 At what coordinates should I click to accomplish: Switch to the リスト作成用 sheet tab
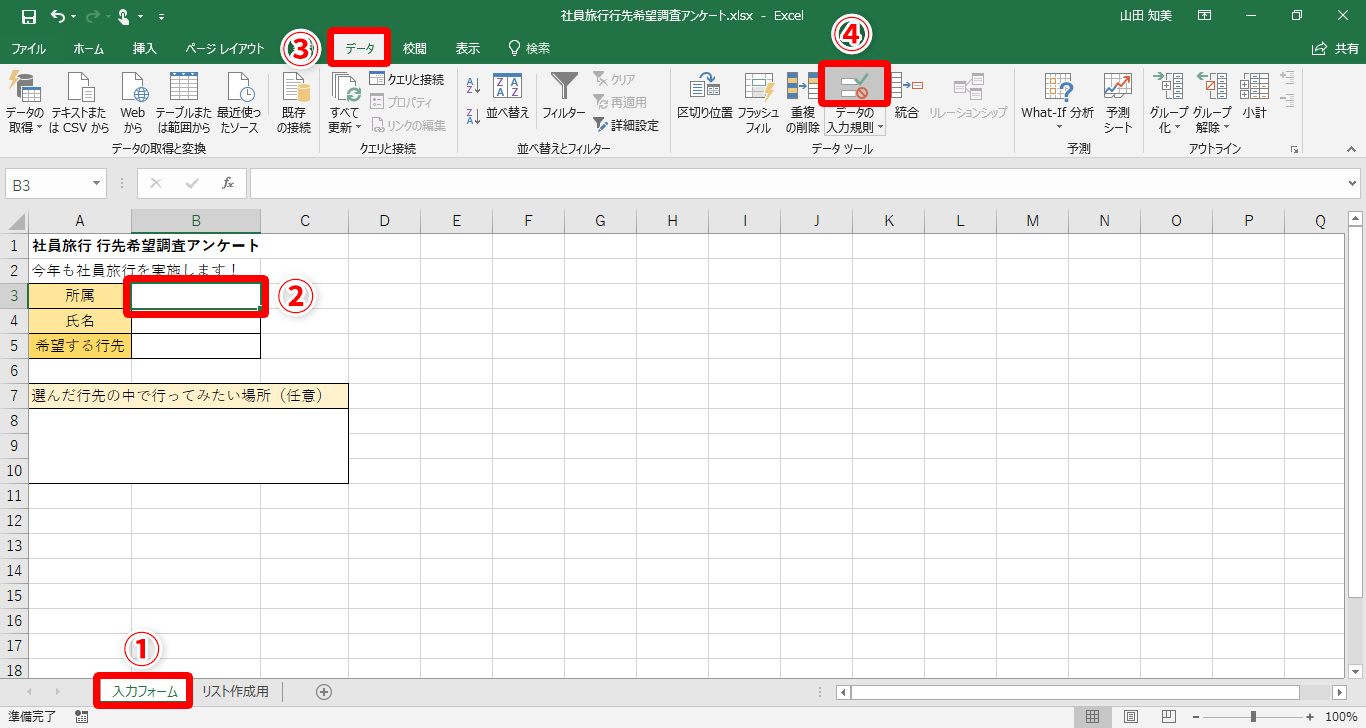235,691
